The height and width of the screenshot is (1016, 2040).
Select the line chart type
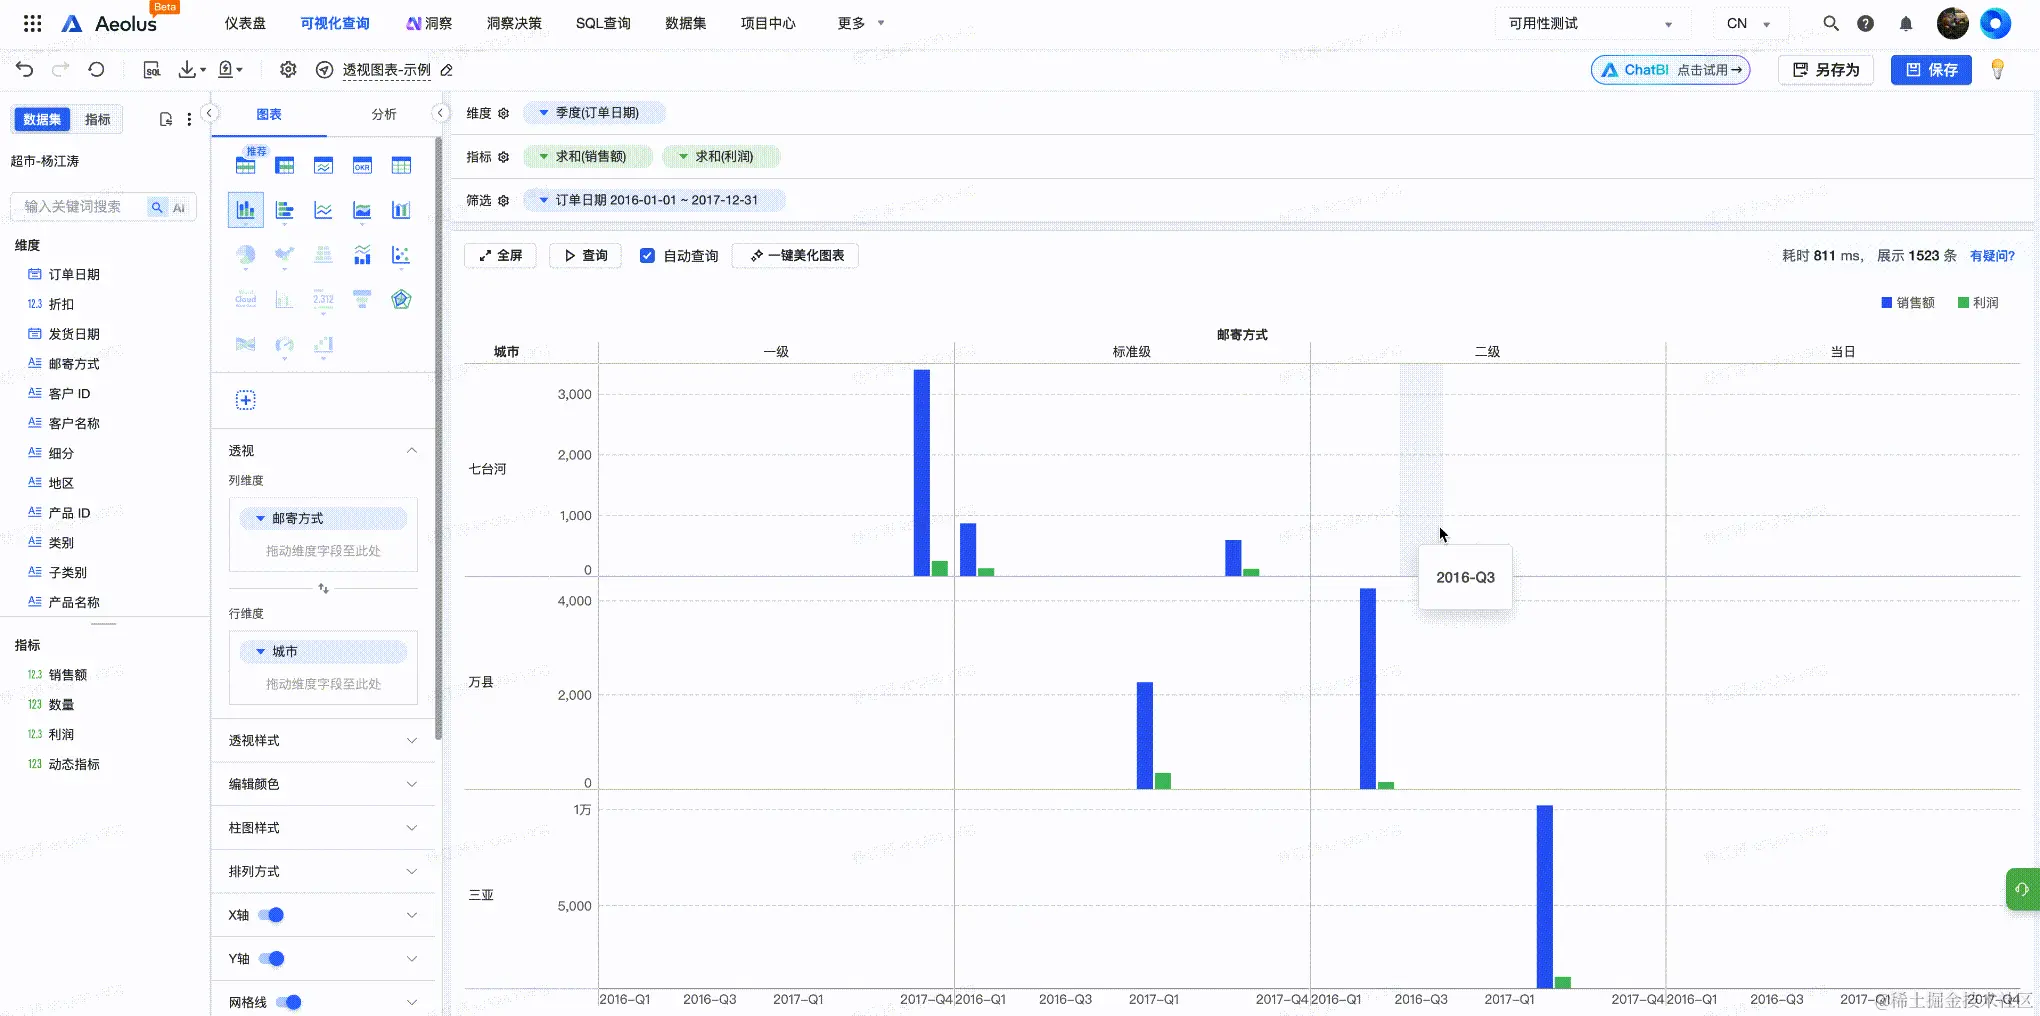coord(323,210)
